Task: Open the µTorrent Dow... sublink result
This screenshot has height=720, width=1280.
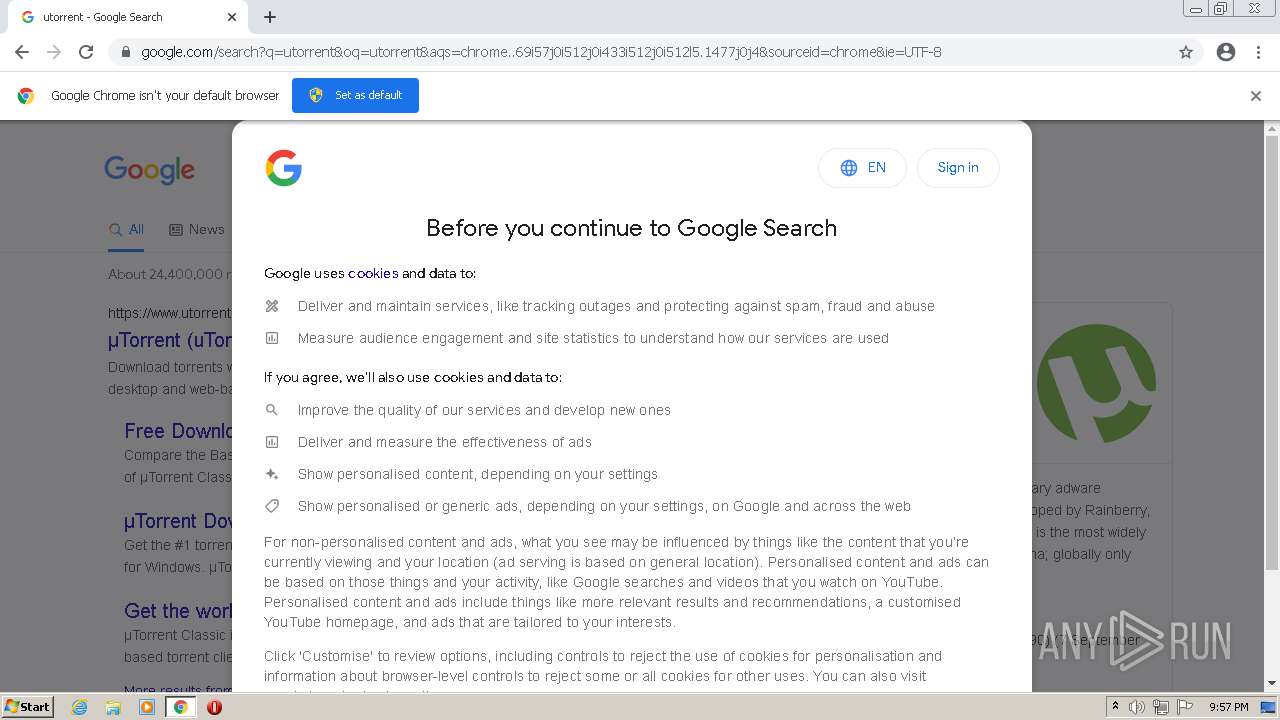Action: click(x=178, y=521)
